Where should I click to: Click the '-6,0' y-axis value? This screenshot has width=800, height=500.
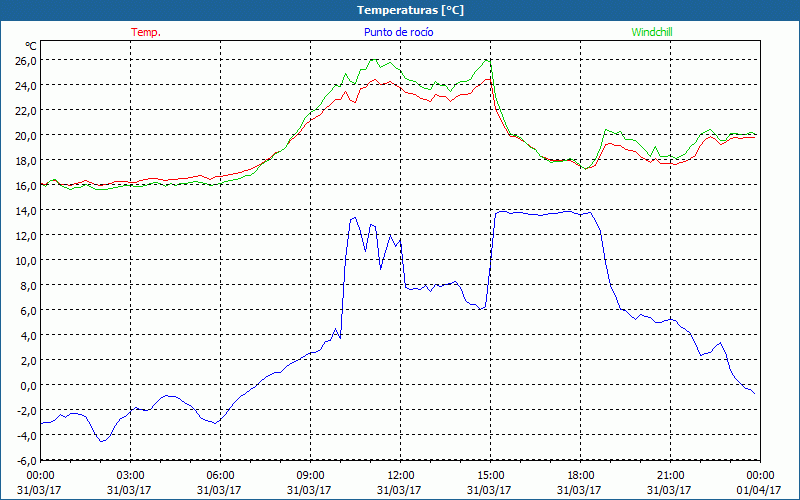tap(27, 461)
